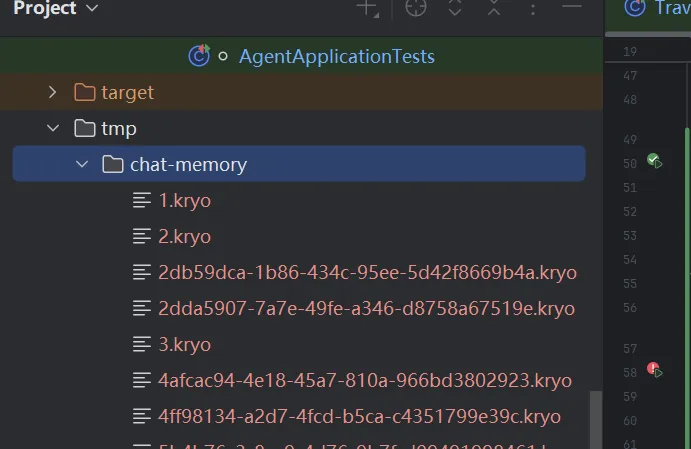Run the passed test at line 50
Viewport: 691px width, 449px height.
click(654, 160)
